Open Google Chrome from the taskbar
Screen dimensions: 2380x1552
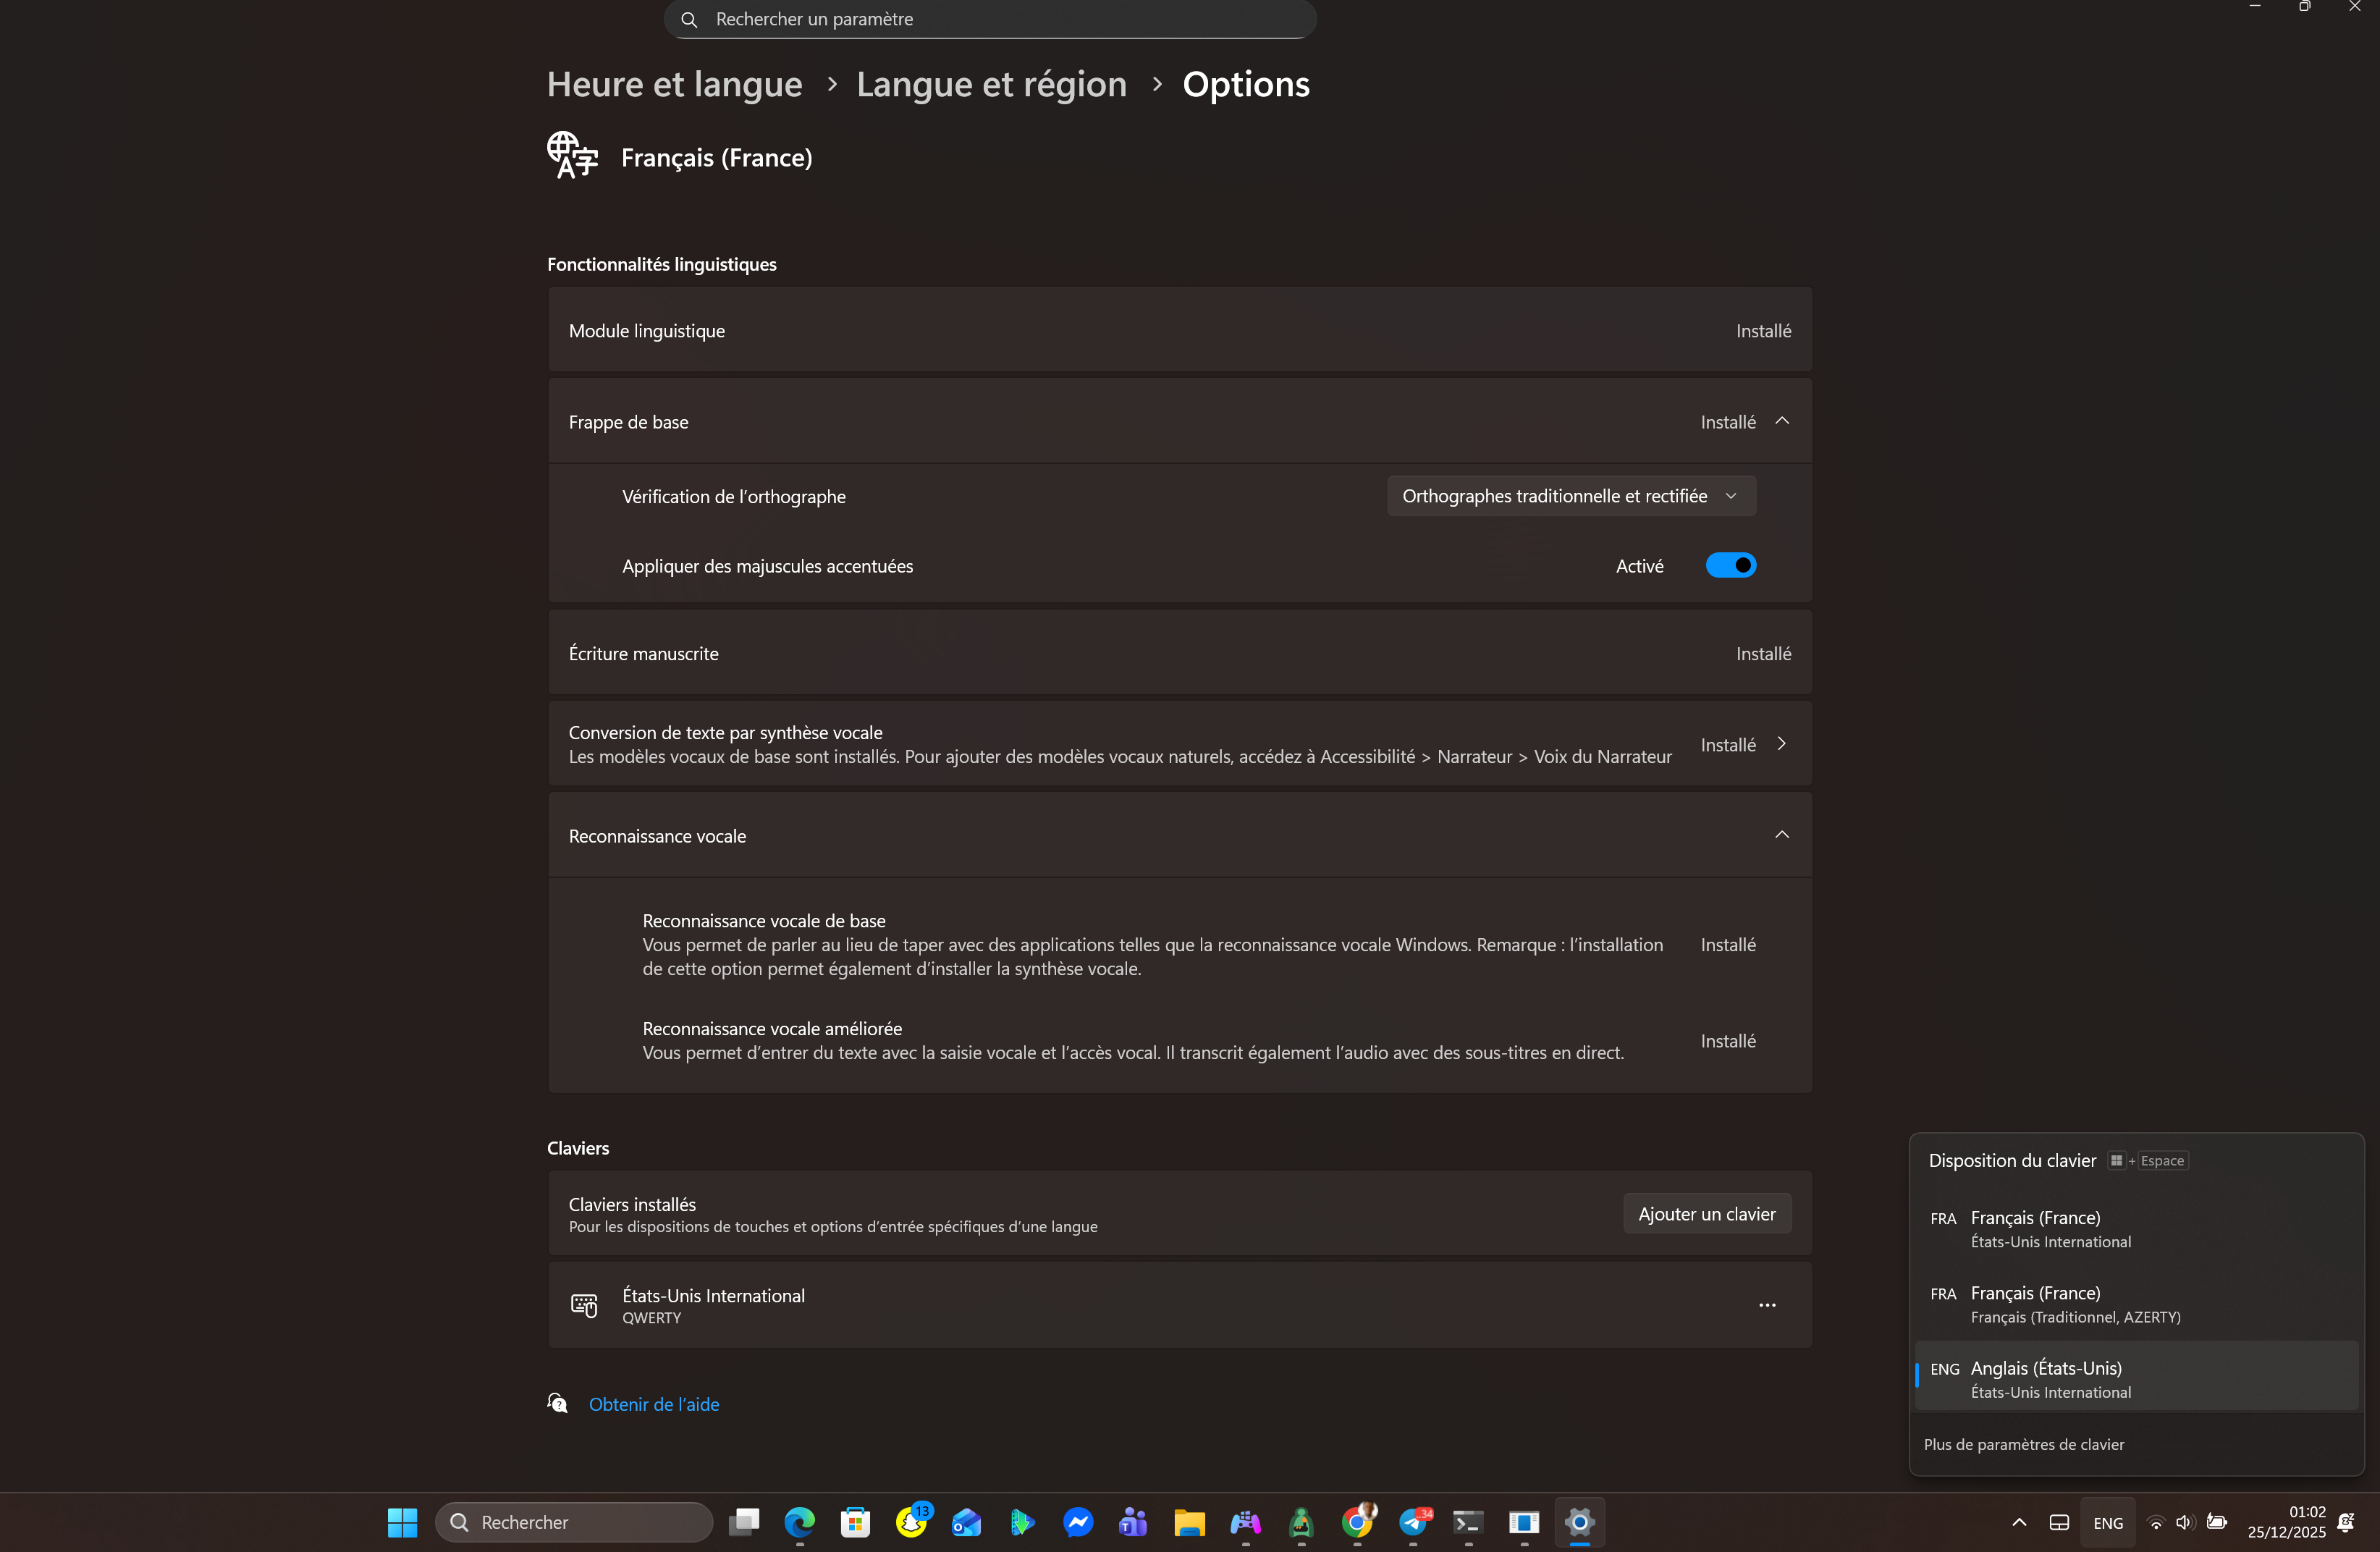point(1357,1522)
